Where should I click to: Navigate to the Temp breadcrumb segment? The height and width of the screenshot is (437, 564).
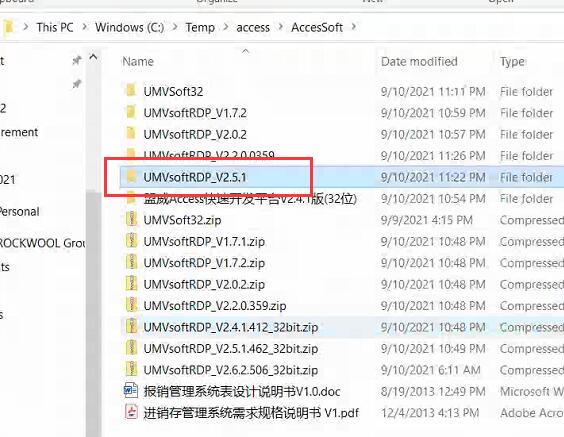click(200, 27)
